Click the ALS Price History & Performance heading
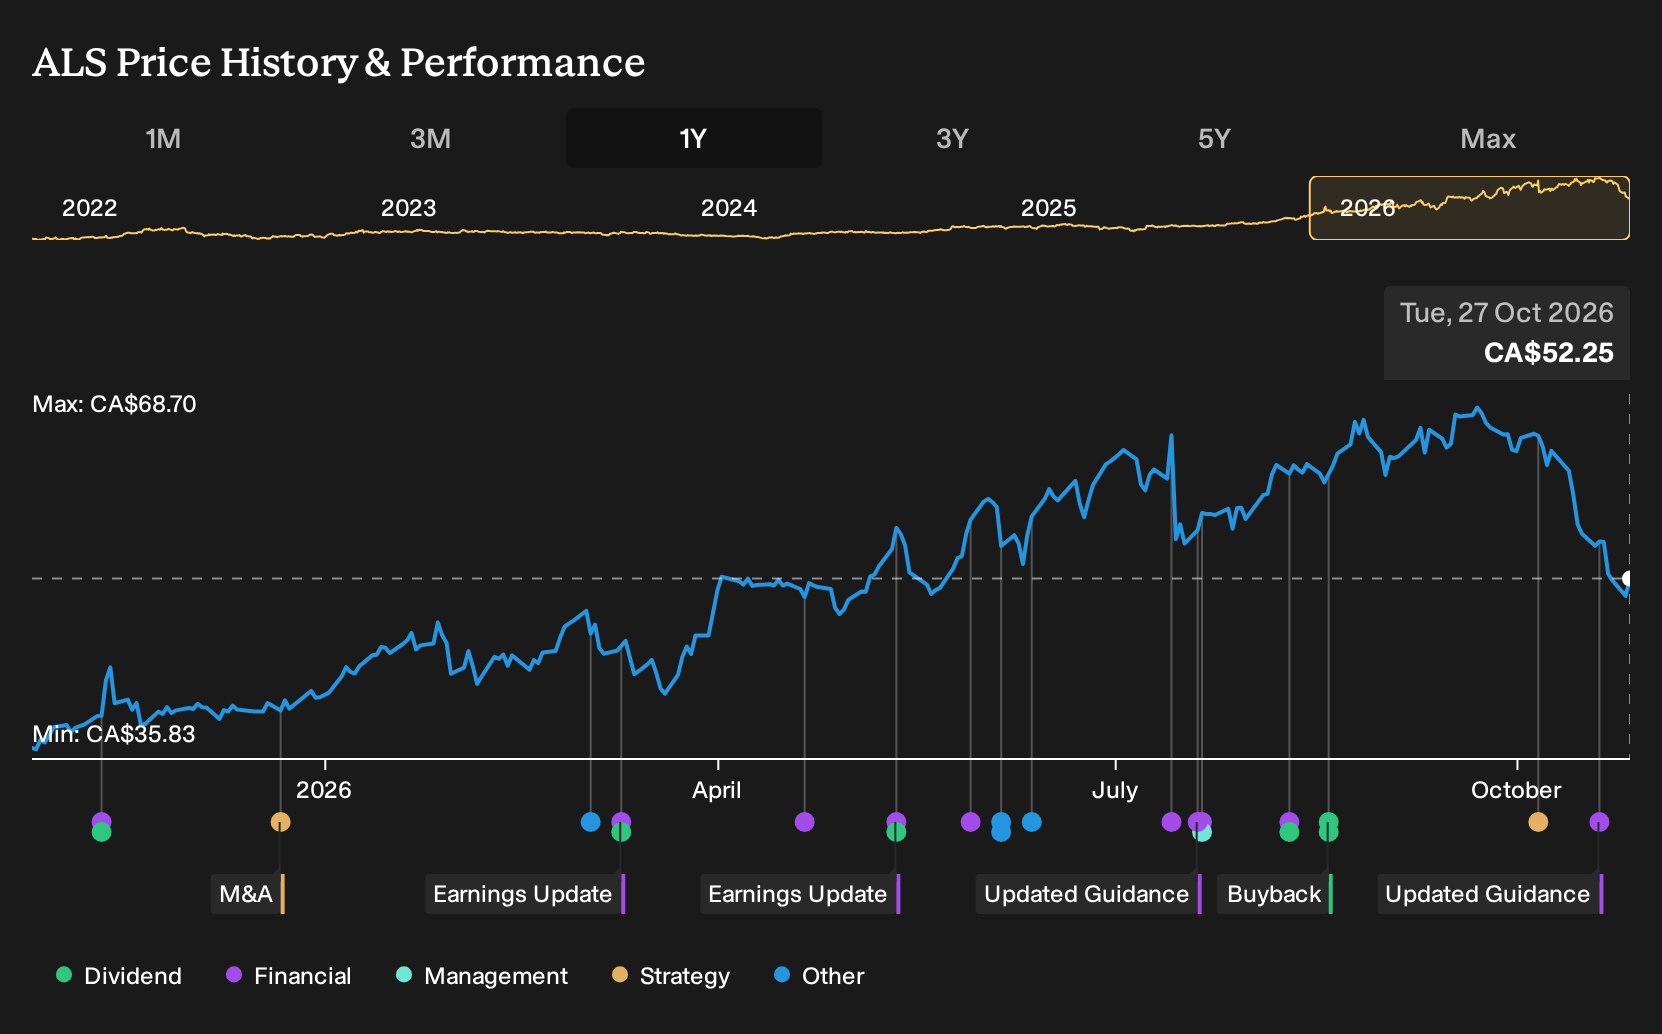Viewport: 1662px width, 1034px height. pyautogui.click(x=339, y=62)
